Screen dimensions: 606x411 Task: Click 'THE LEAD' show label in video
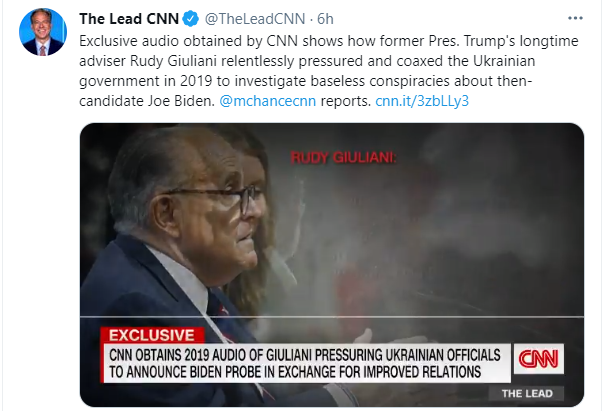pos(546,393)
